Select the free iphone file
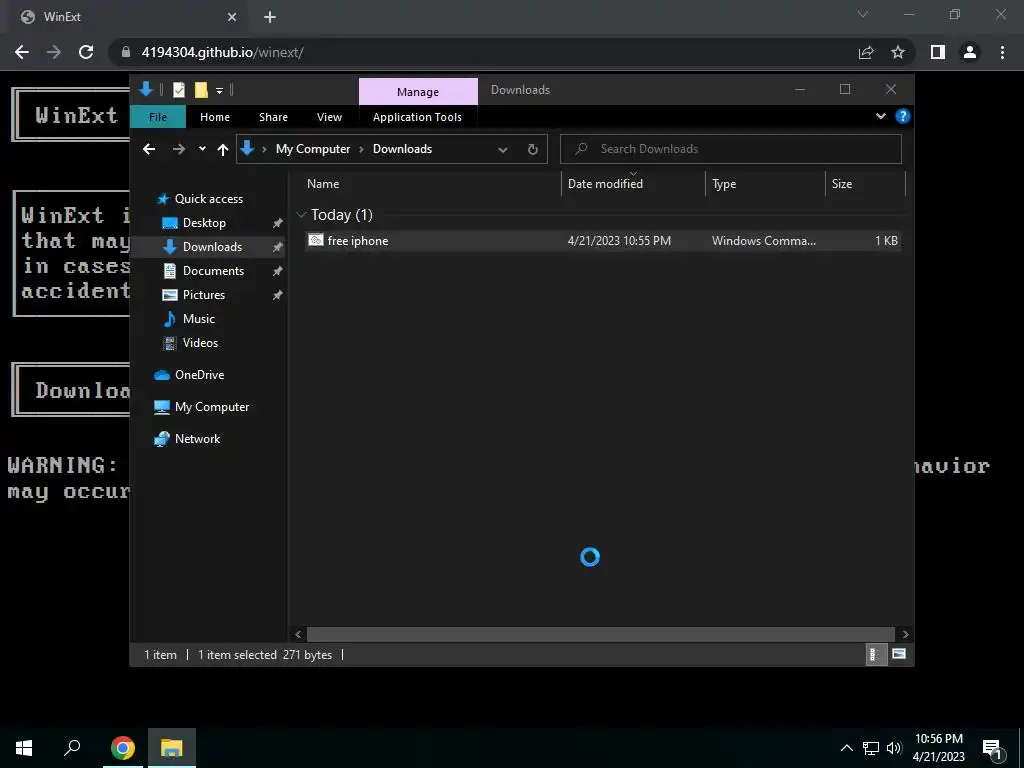The width and height of the screenshot is (1024, 768). pyautogui.click(x=603, y=241)
